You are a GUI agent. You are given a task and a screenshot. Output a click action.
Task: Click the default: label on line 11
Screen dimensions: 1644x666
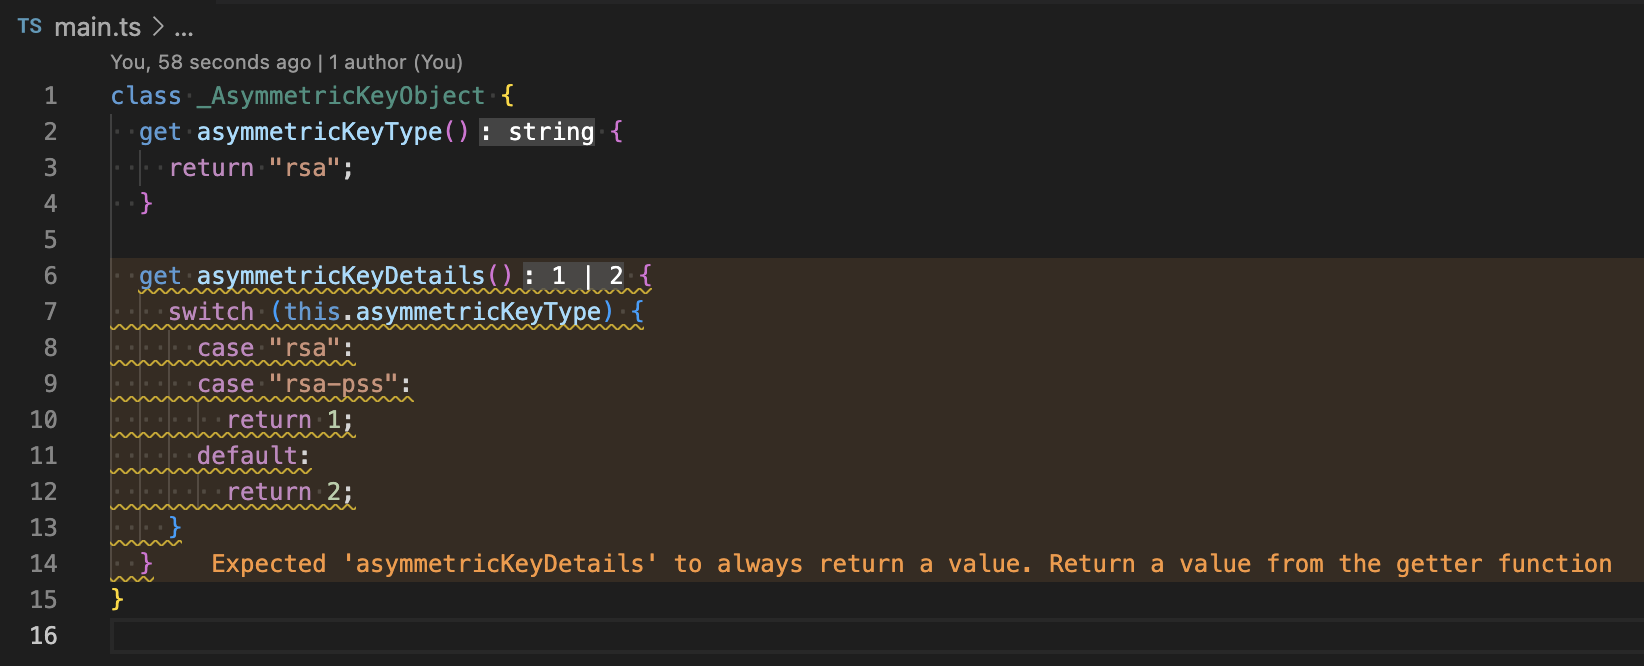tap(254, 456)
